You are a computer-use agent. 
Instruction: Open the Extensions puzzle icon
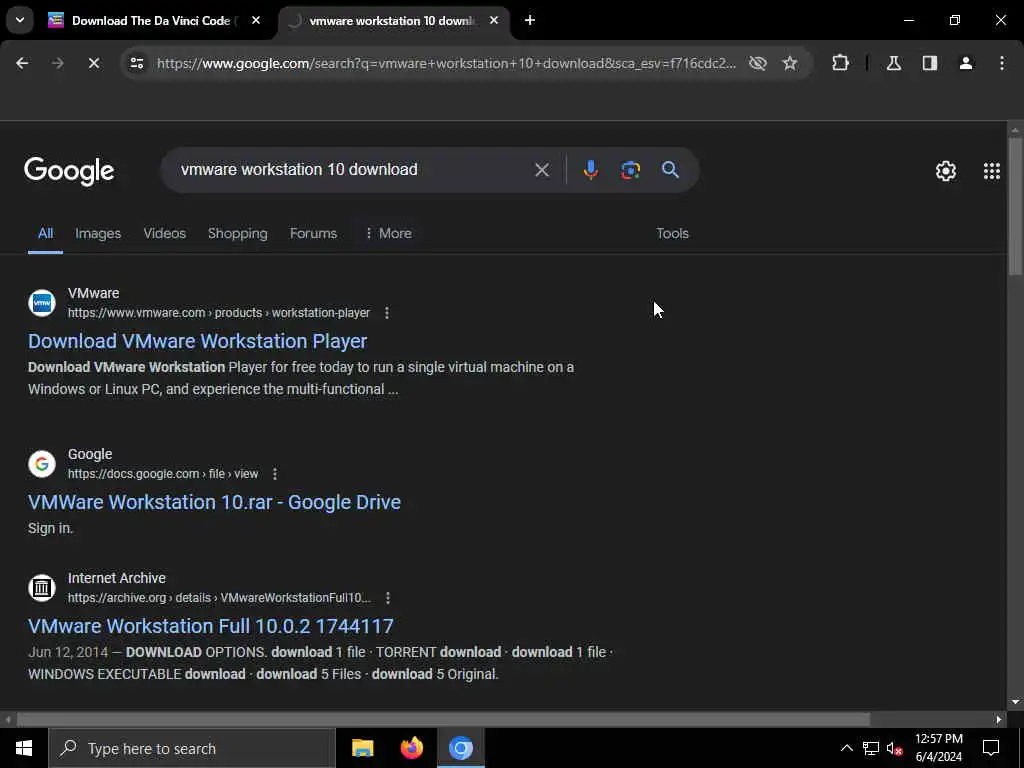pyautogui.click(x=840, y=63)
